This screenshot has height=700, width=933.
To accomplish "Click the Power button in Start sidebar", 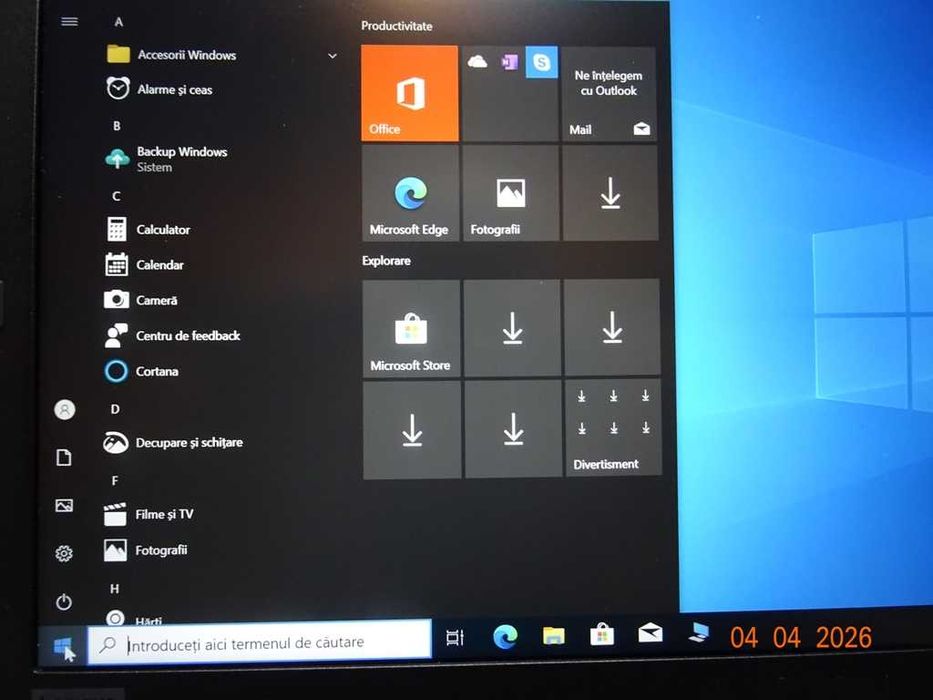I will (x=64, y=602).
